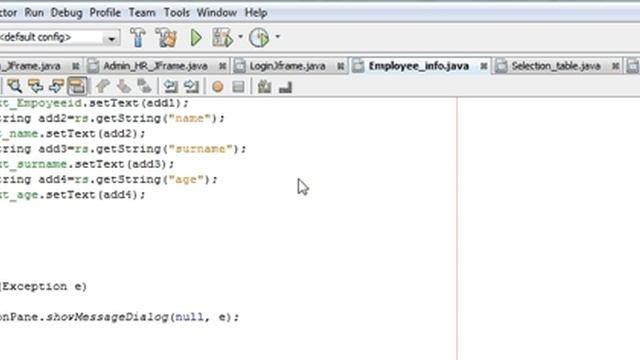Click the Uncomment icon in editor toolbar
Viewport: 640px width, 360px height.
[285, 87]
